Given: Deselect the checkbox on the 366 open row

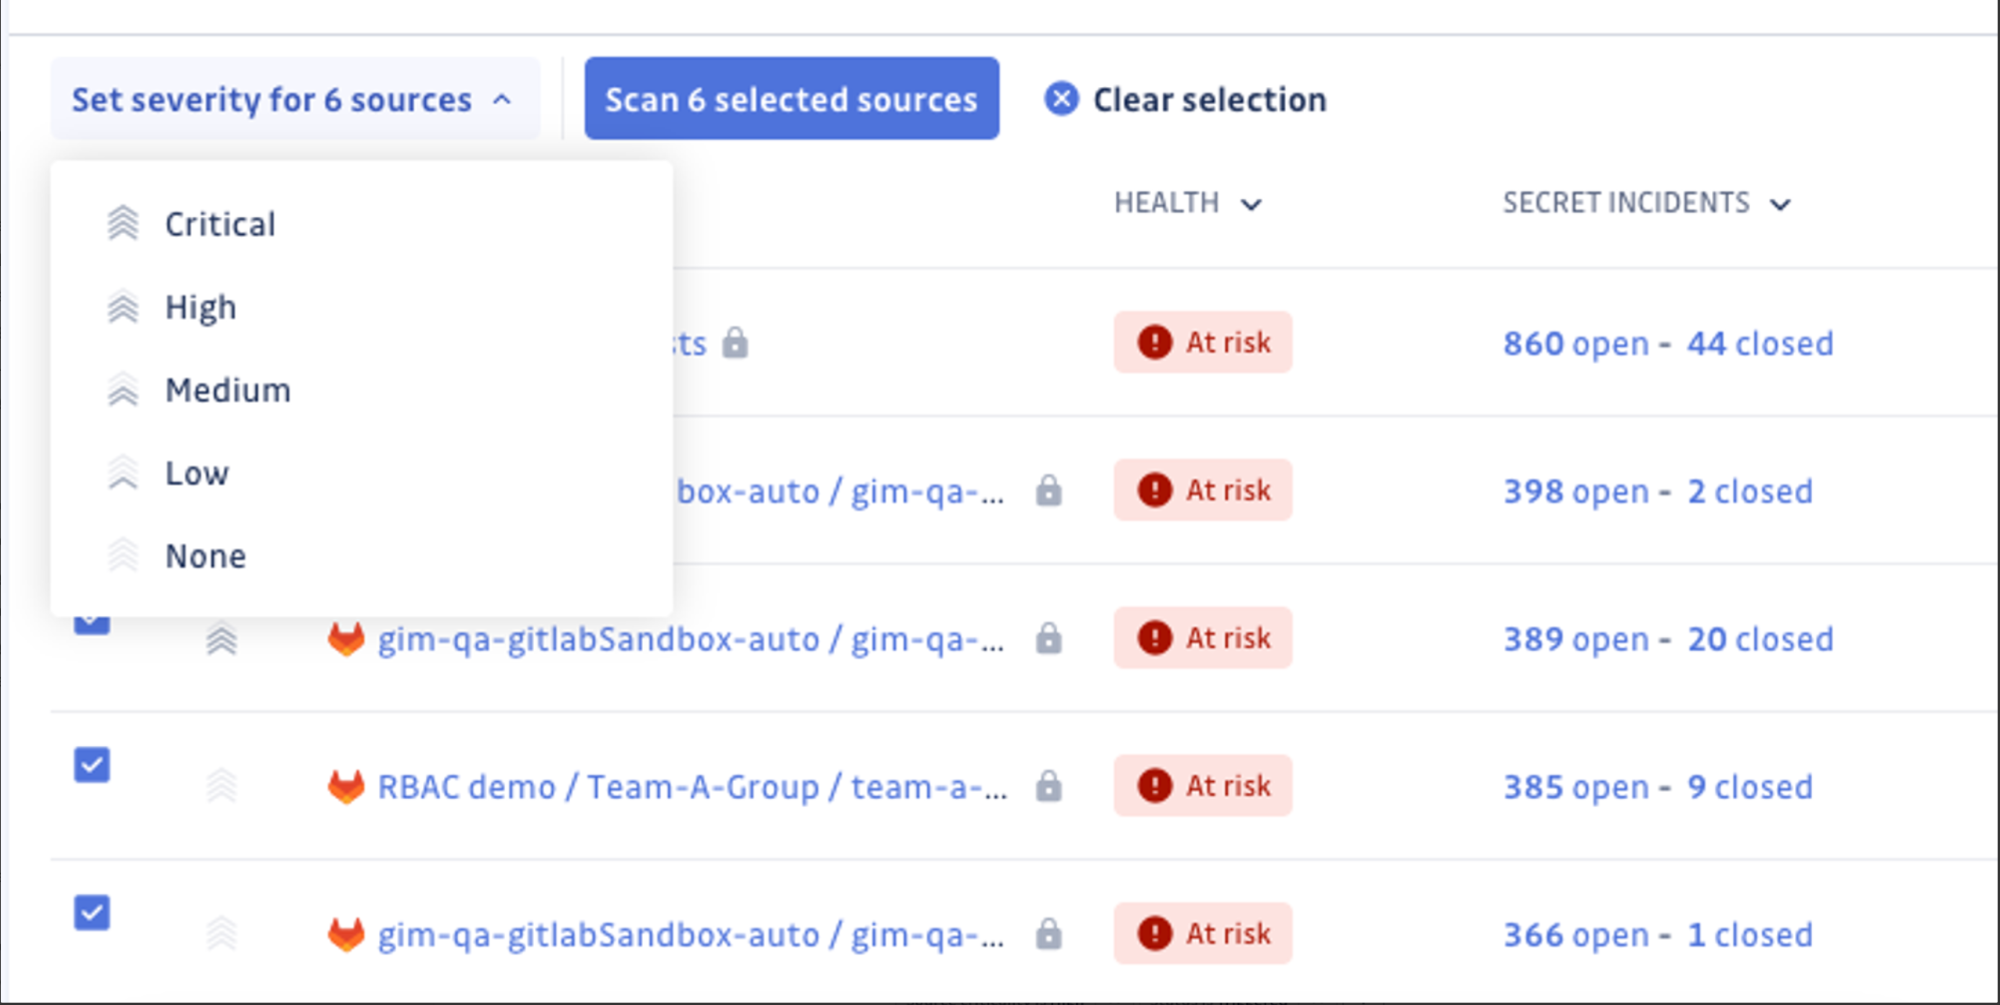Looking at the screenshot, I should (x=92, y=912).
